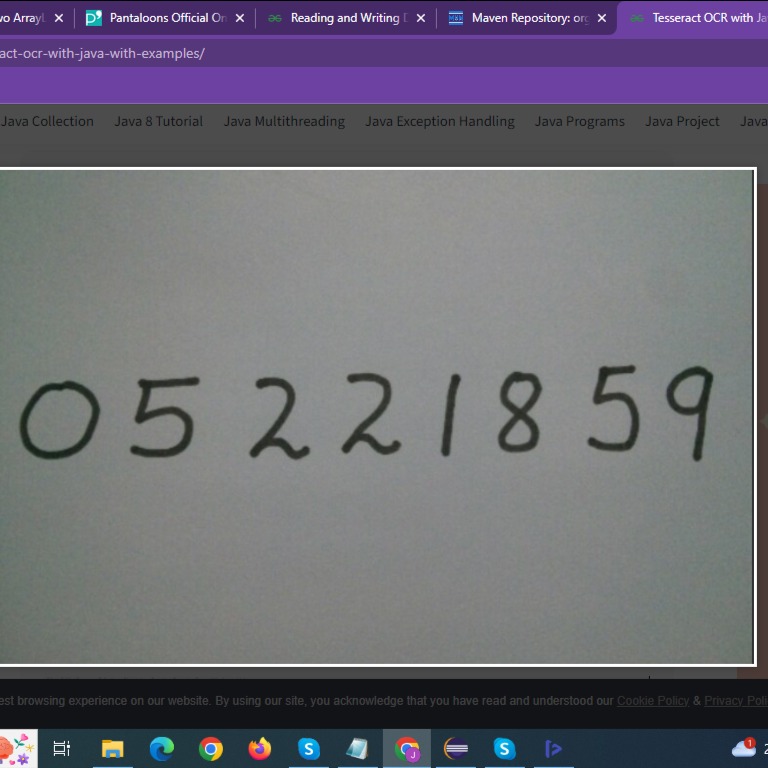Click the flower search highlight icon
Image resolution: width=768 pixels, height=768 pixels.
tap(18, 748)
